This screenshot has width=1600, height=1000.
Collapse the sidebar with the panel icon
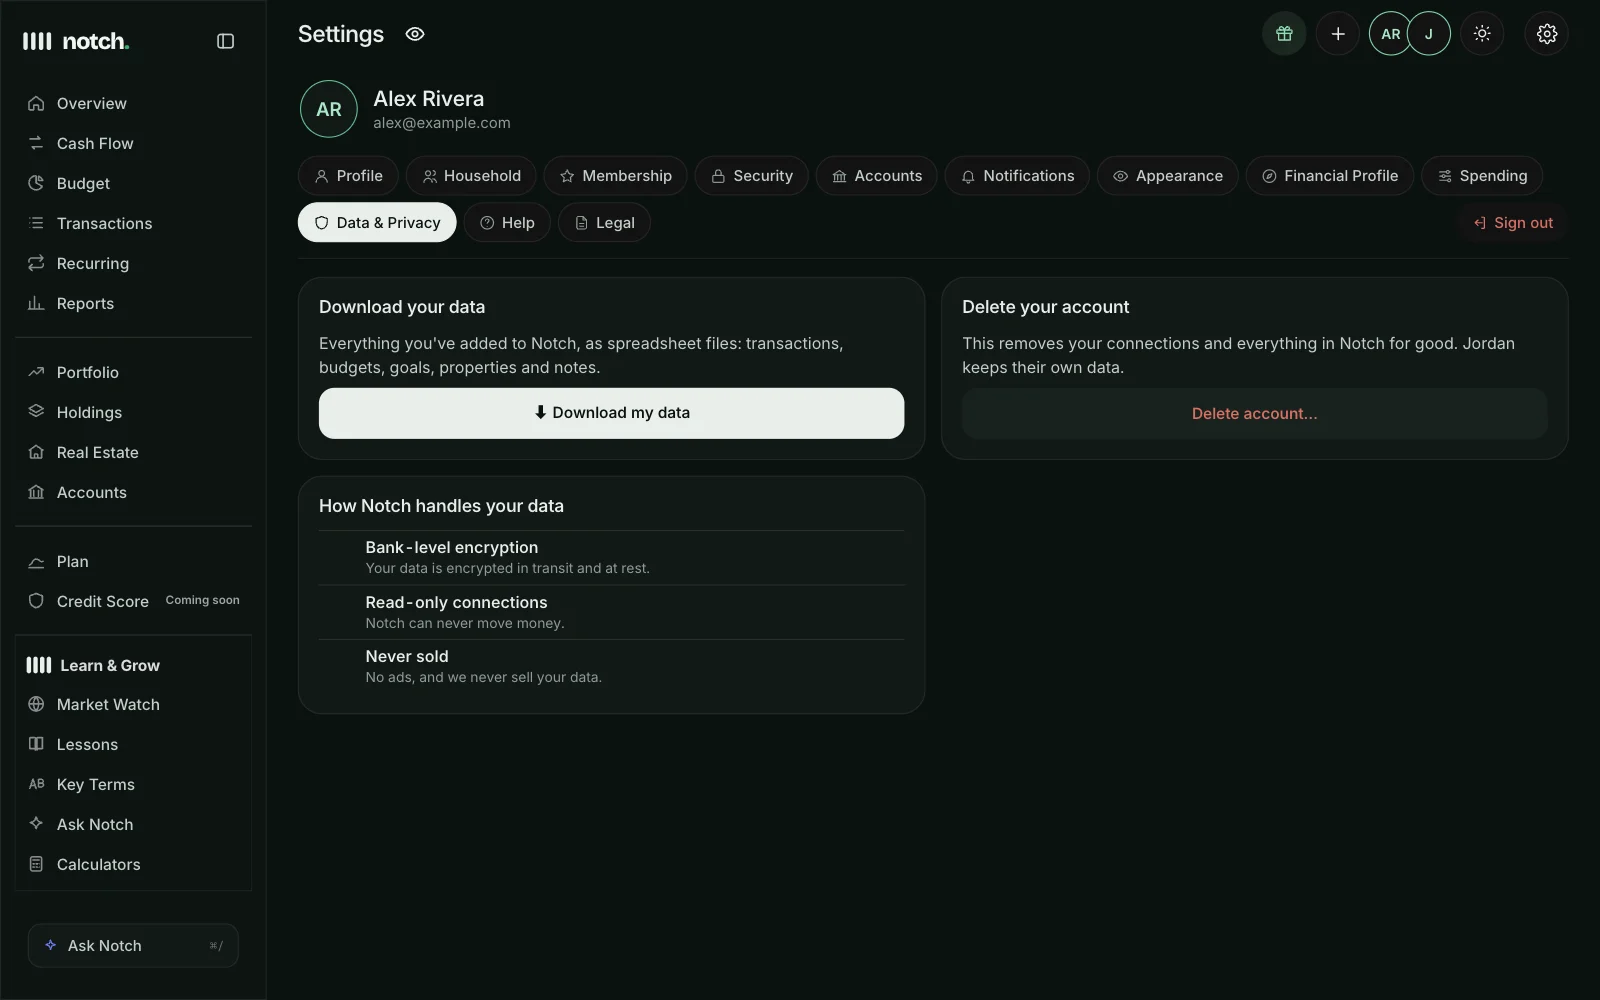point(225,41)
